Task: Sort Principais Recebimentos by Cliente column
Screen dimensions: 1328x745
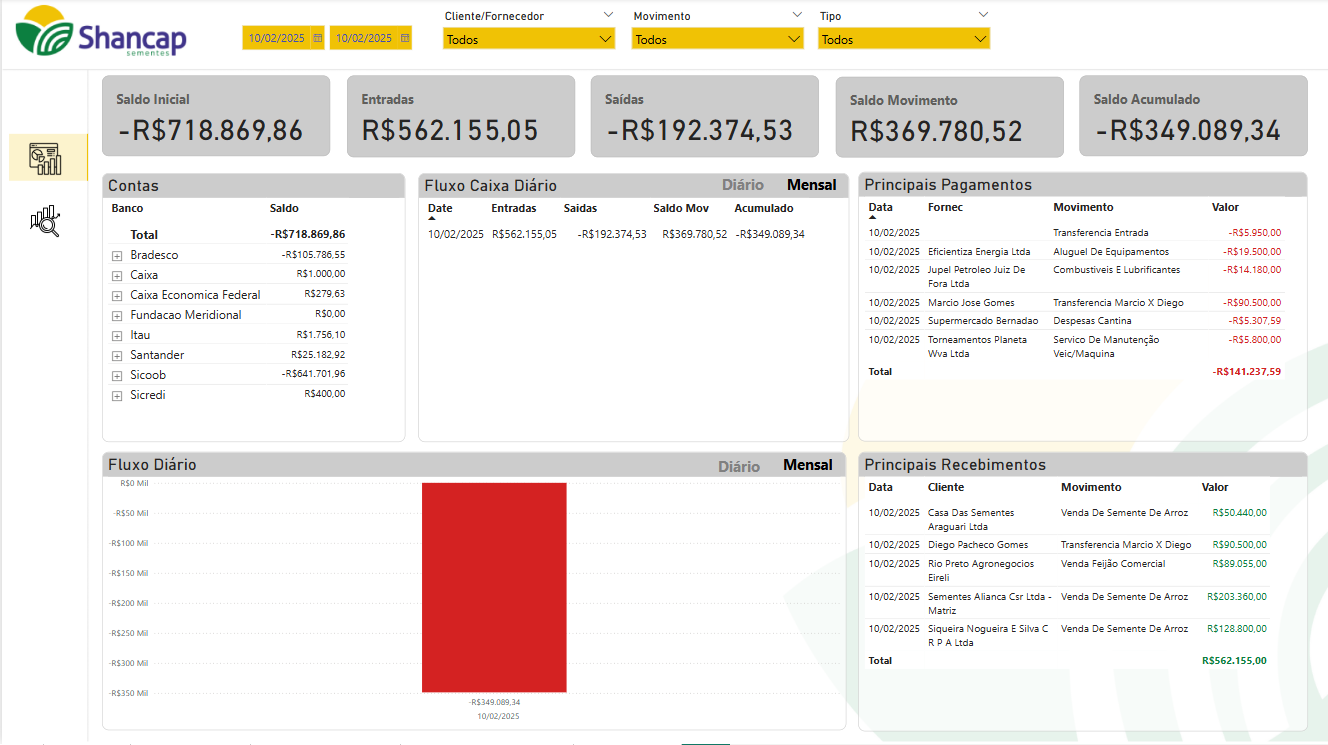Action: coord(946,488)
